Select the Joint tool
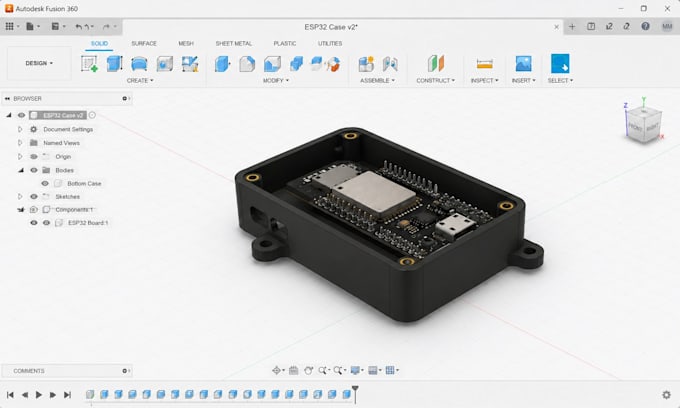The image size is (680, 408). (390, 64)
